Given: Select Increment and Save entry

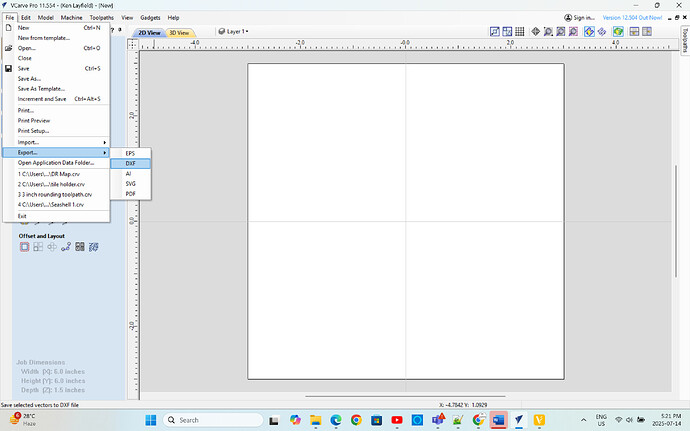Looking at the screenshot, I should click(56, 99).
